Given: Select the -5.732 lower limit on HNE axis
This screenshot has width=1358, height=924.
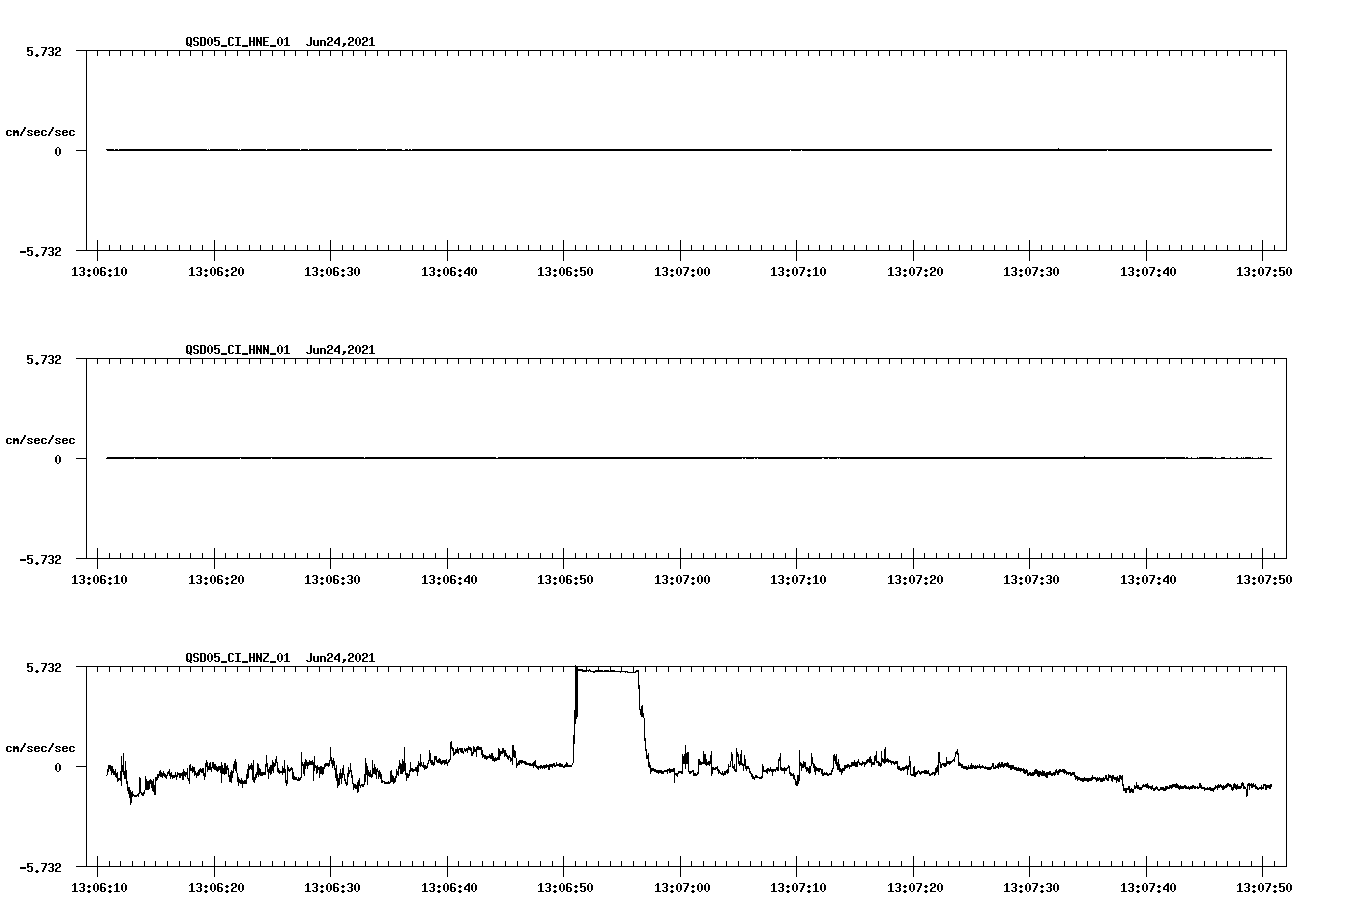Looking at the screenshot, I should pyautogui.click(x=40, y=251).
